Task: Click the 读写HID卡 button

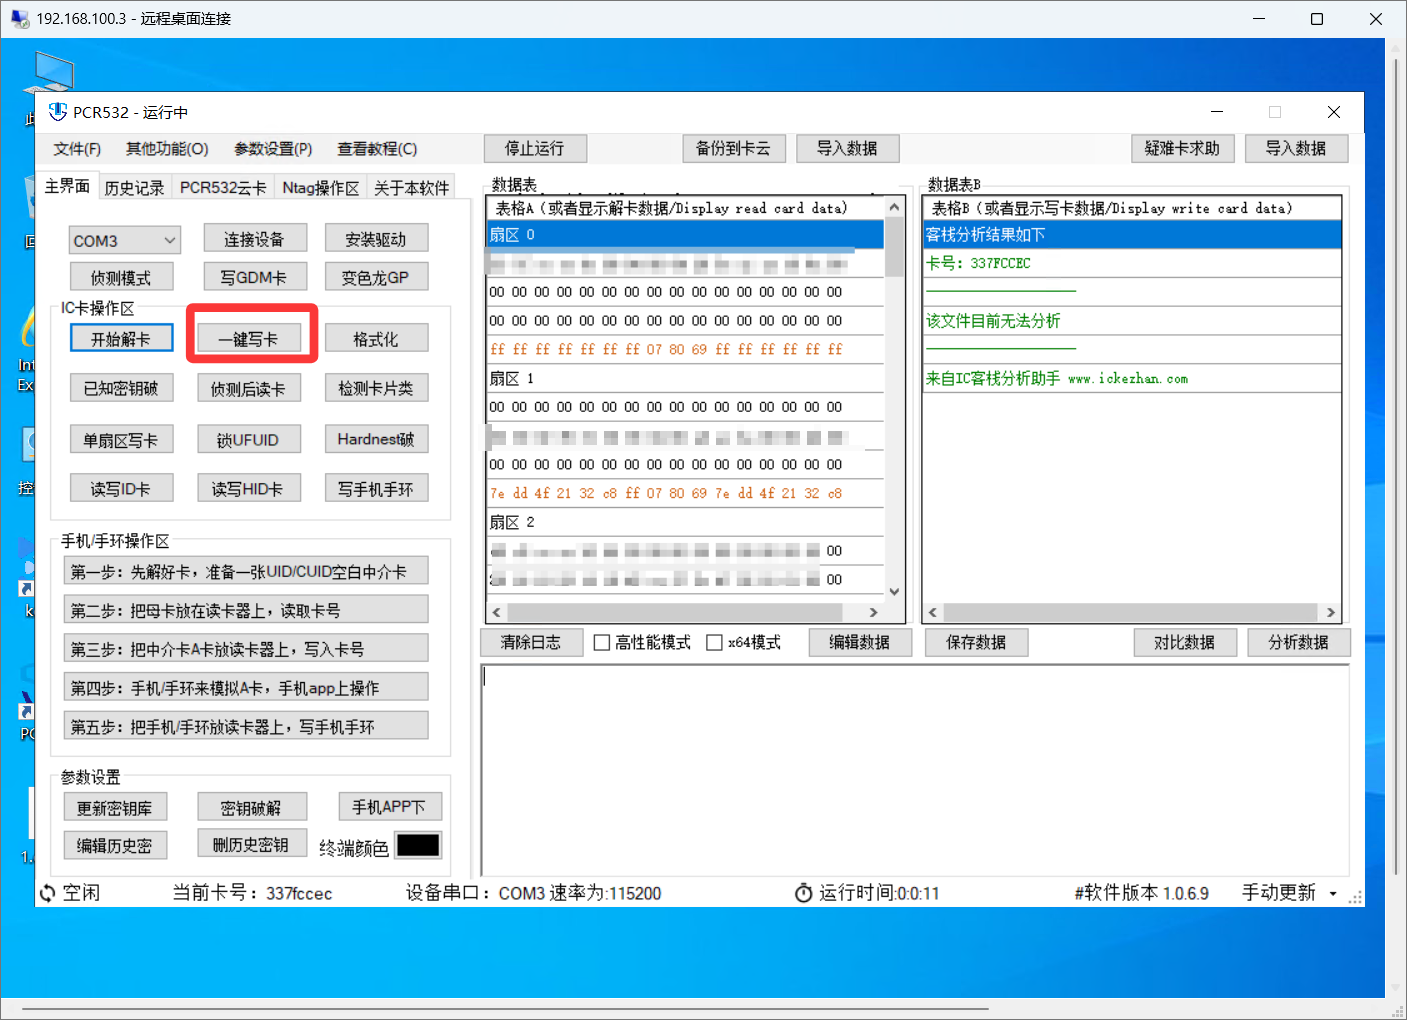Action: (249, 488)
